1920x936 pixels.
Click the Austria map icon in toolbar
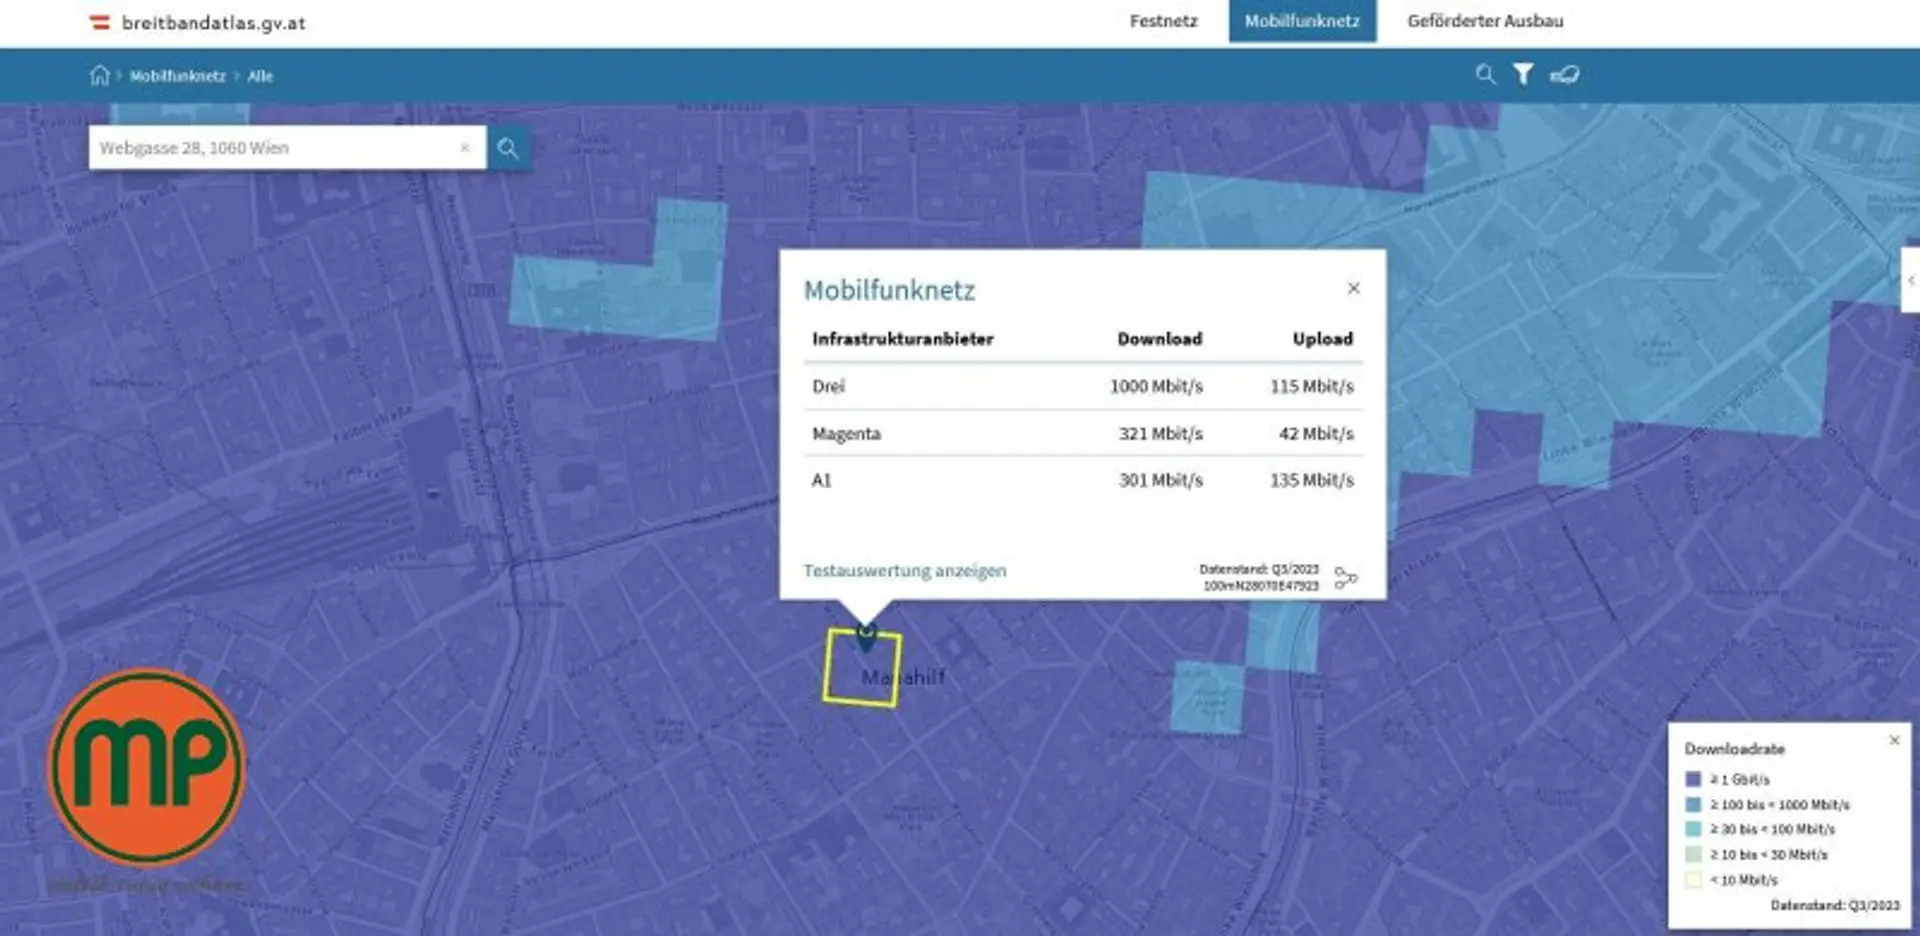click(x=1565, y=74)
